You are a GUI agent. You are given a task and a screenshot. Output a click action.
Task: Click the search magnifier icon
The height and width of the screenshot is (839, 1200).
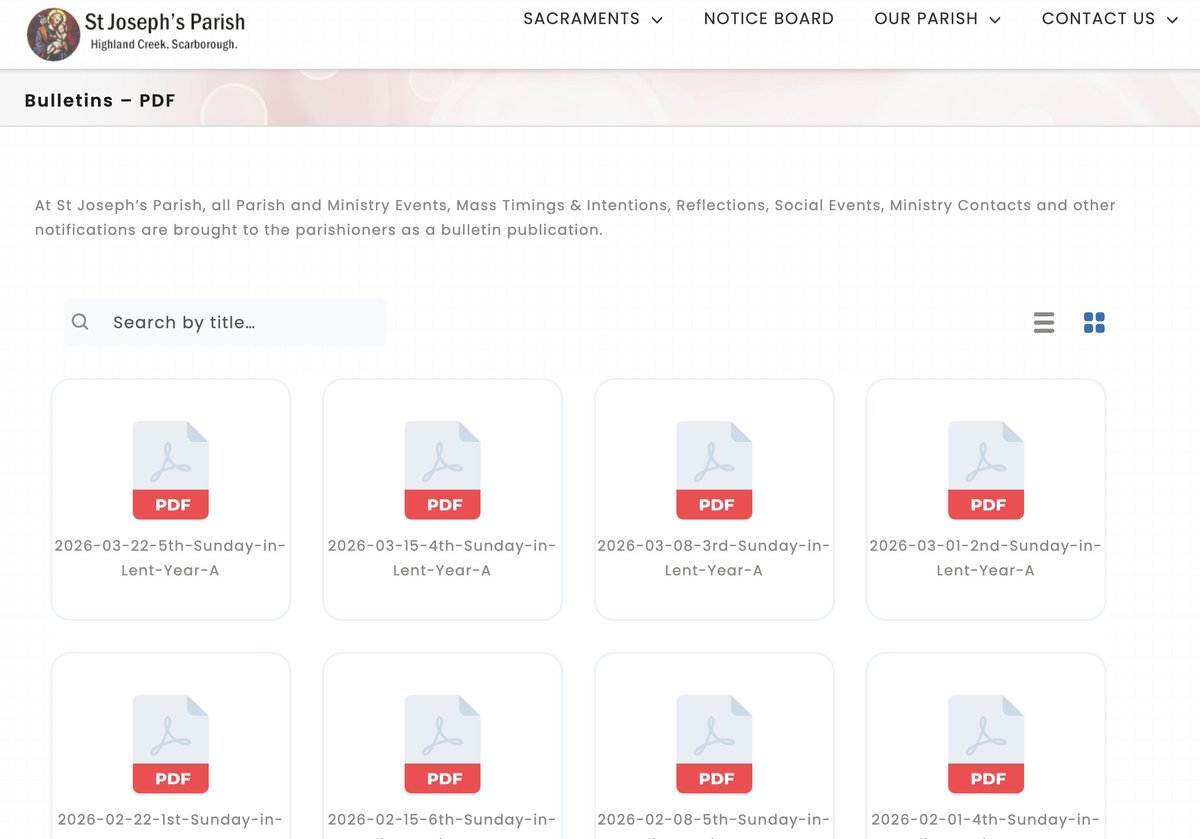pyautogui.click(x=81, y=322)
